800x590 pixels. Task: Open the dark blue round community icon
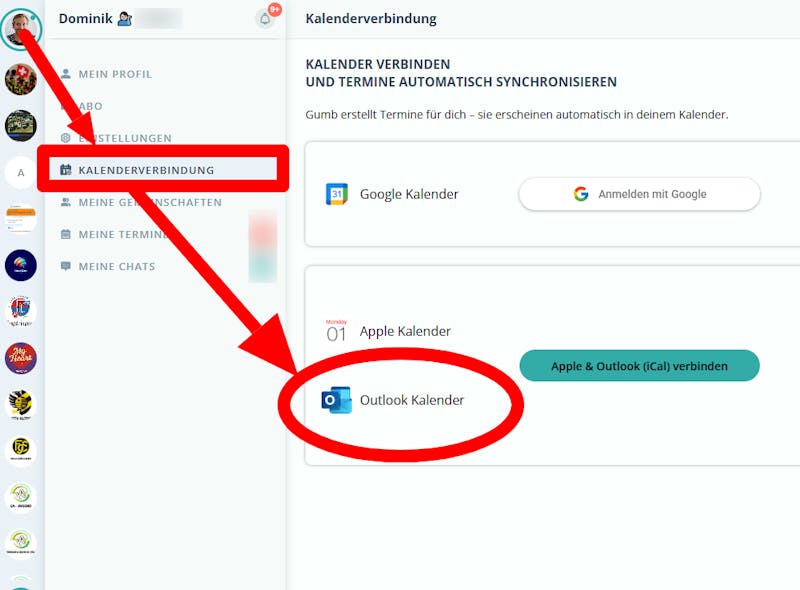click(21, 265)
